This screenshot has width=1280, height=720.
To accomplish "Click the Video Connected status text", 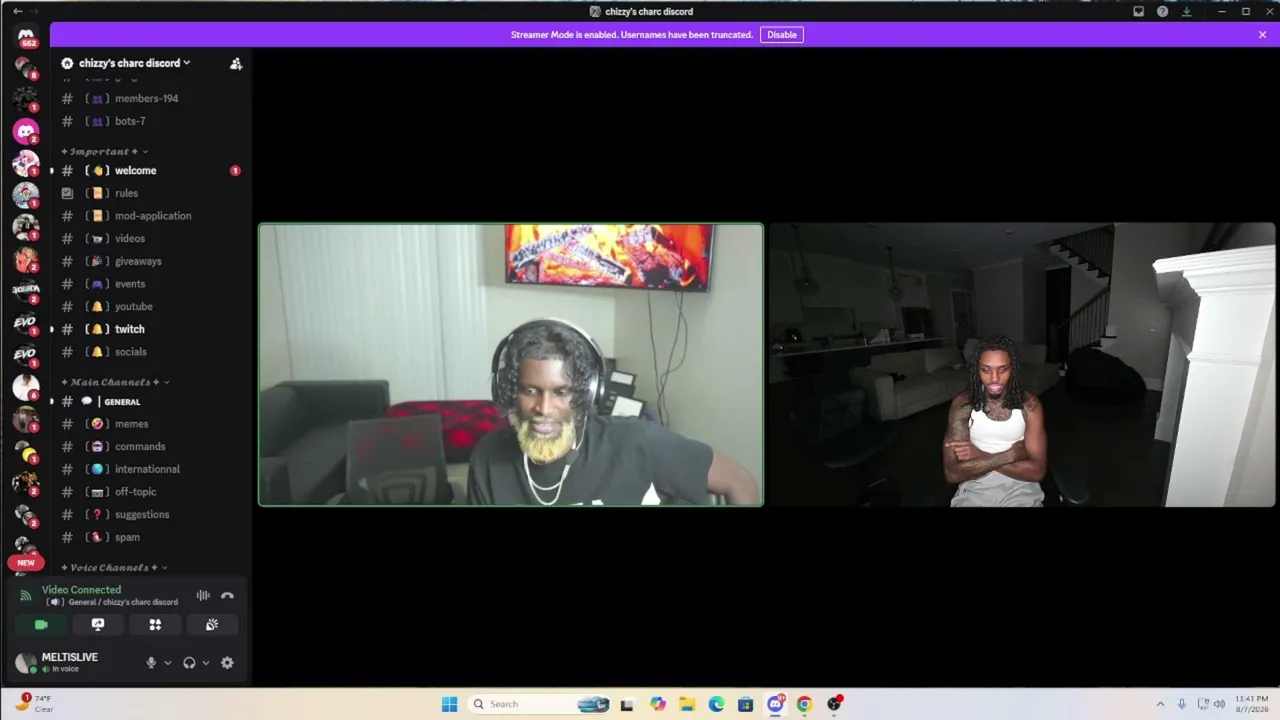I will click(81, 590).
